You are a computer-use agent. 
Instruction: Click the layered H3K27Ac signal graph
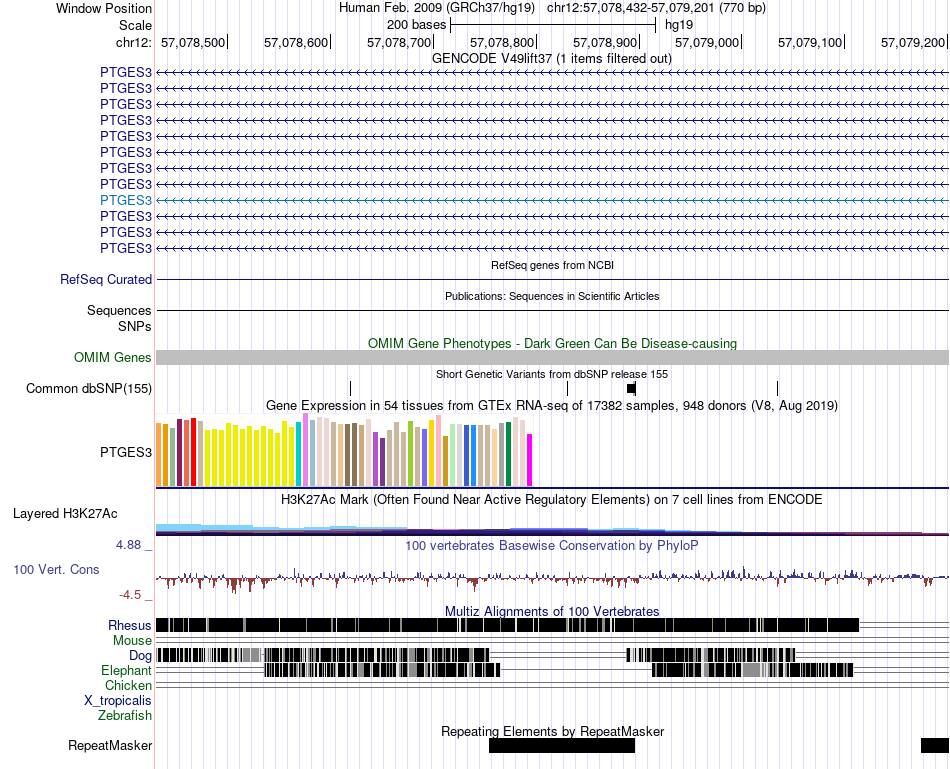(x=552, y=530)
